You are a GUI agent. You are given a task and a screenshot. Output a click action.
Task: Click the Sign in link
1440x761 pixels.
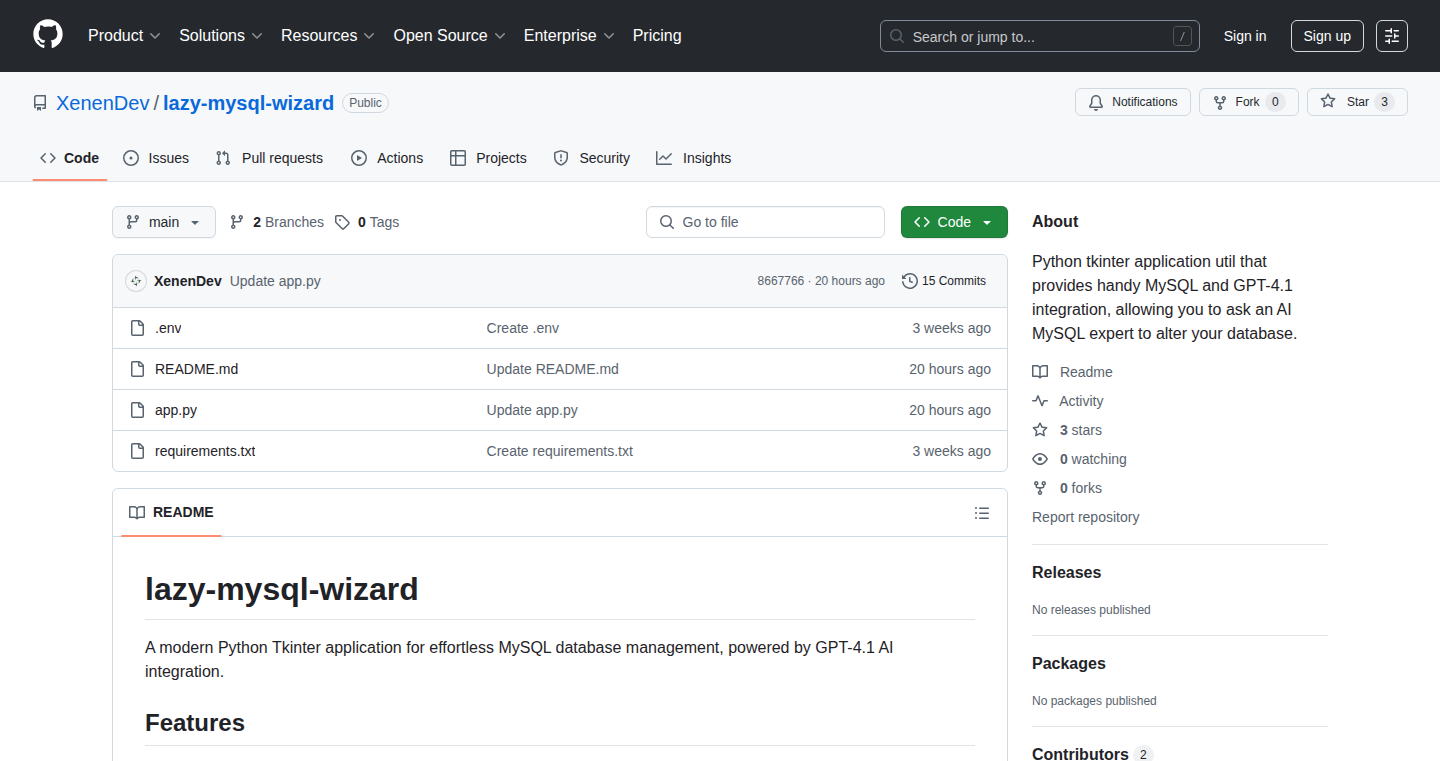pos(1245,36)
